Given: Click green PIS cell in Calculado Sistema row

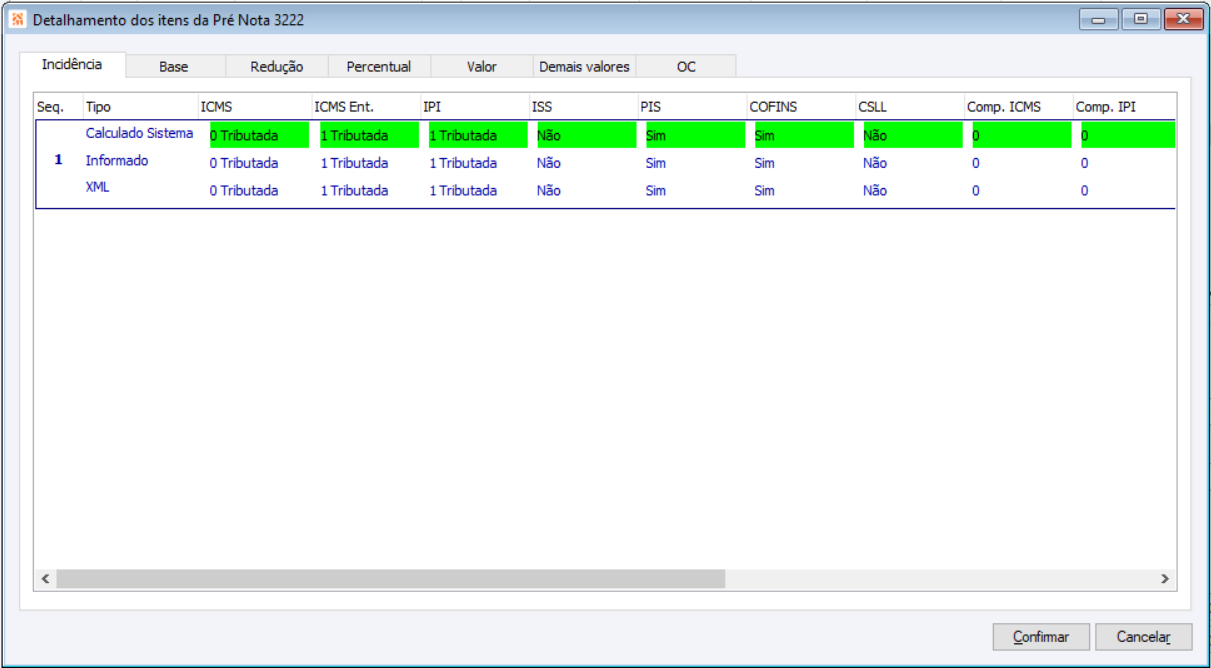Looking at the screenshot, I should [x=695, y=135].
